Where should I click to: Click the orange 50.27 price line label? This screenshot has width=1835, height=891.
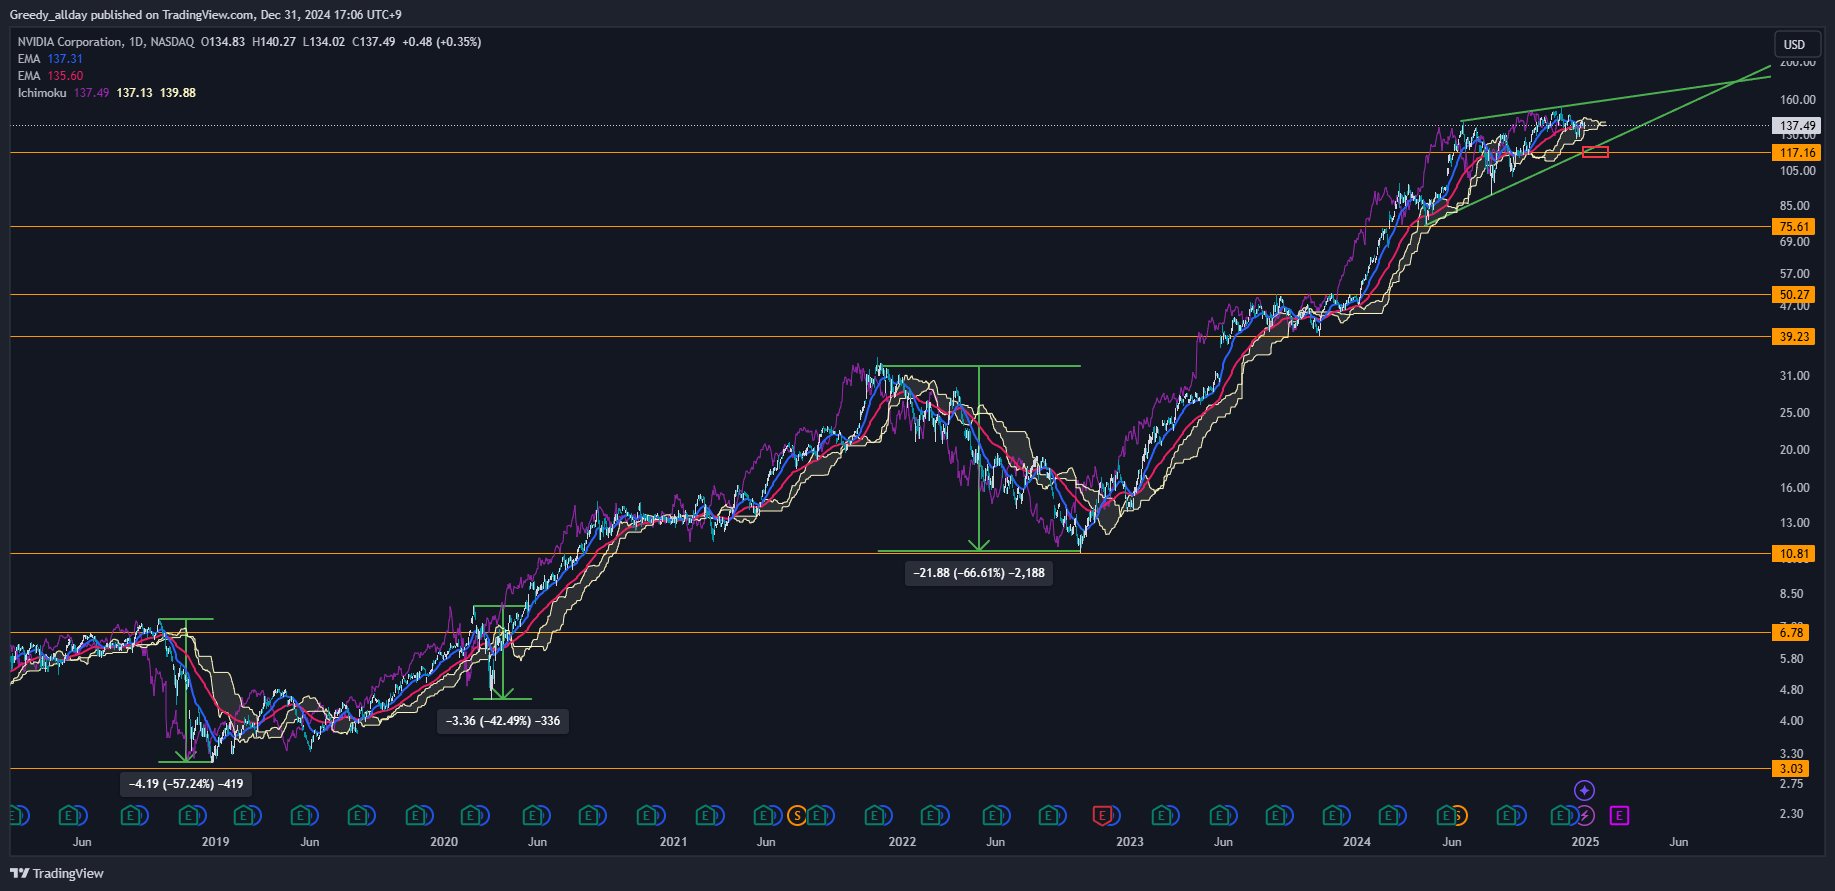(x=1794, y=295)
